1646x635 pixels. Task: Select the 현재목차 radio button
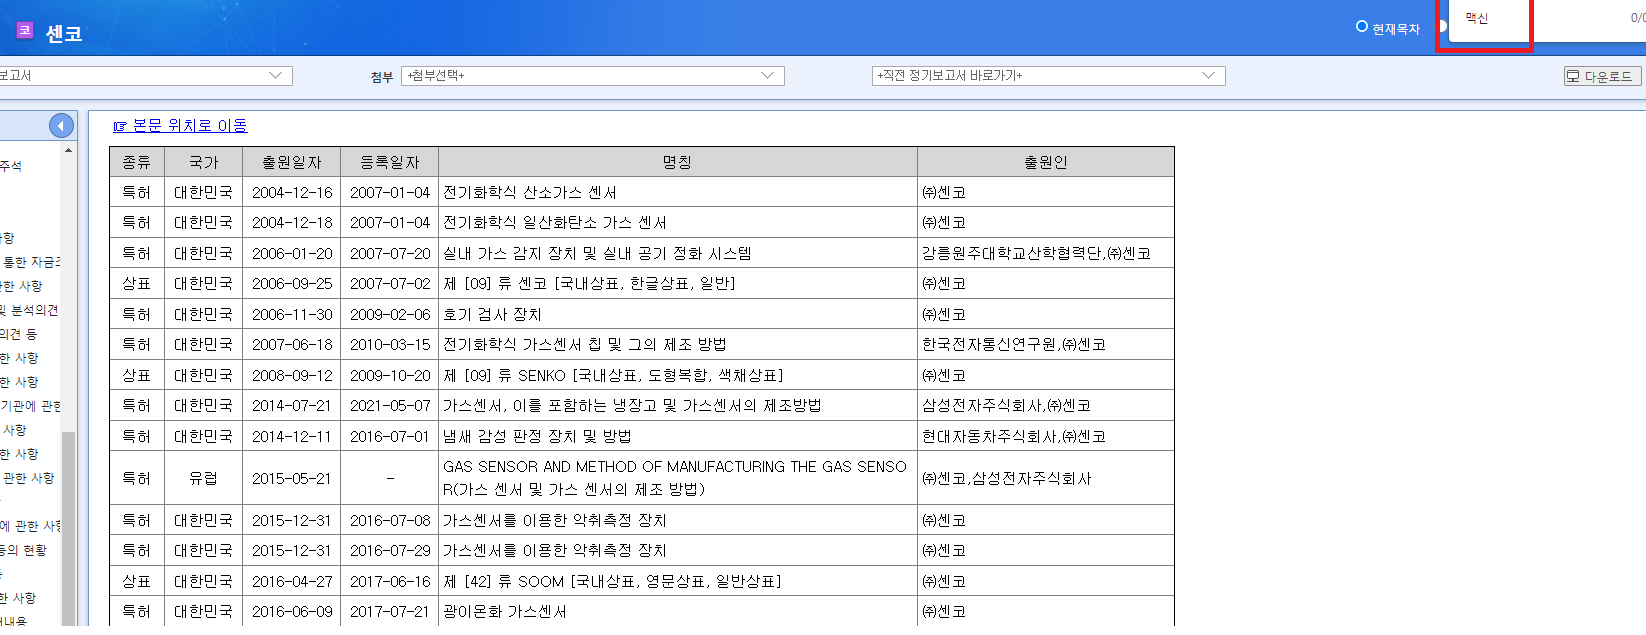tap(1361, 27)
